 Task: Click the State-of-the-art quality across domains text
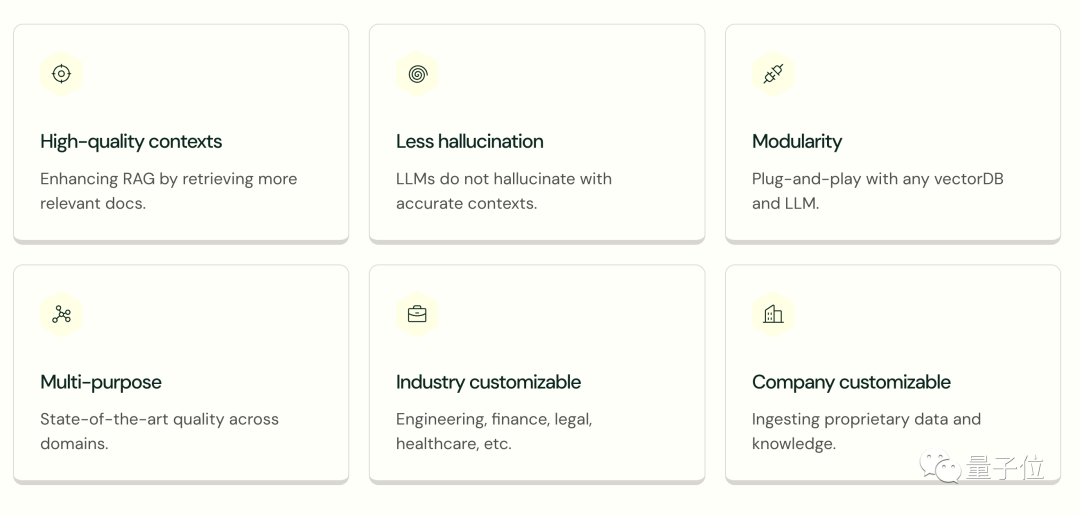[x=159, y=432]
